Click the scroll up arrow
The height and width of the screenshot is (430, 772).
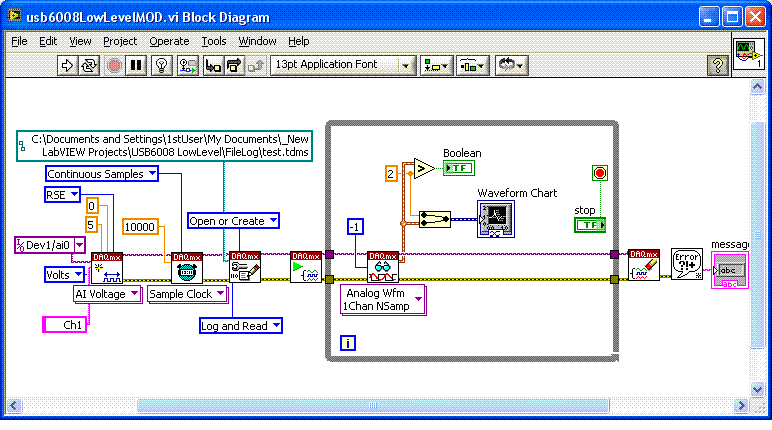[x=757, y=86]
